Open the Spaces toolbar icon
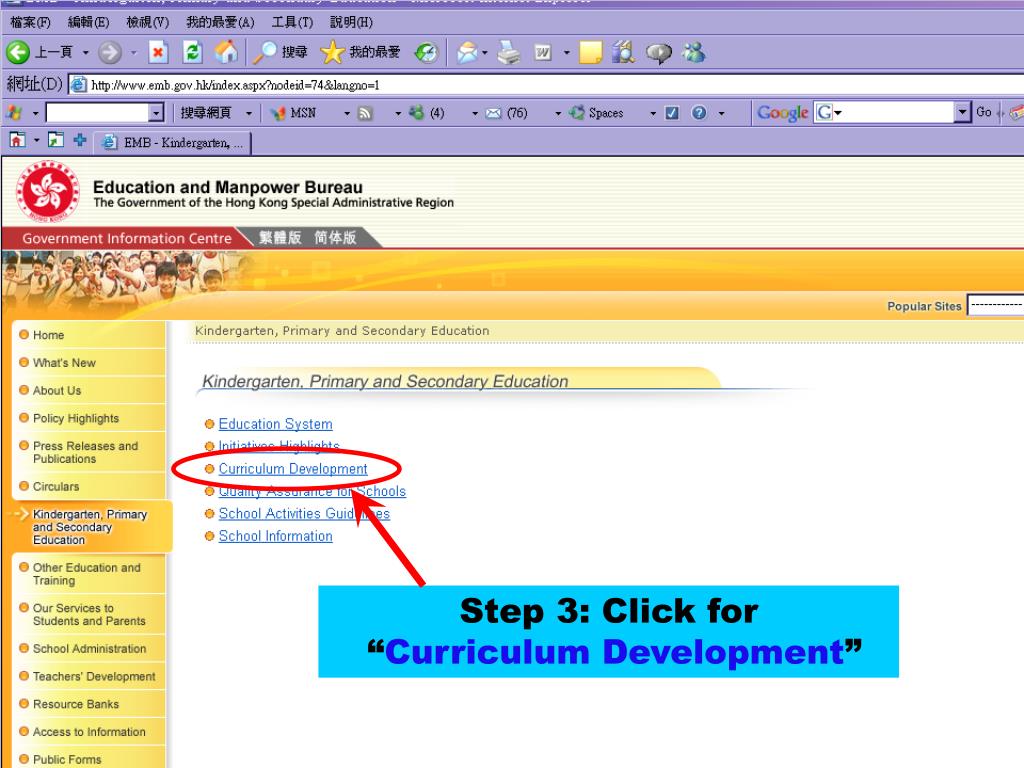1024x768 pixels. tap(577, 112)
